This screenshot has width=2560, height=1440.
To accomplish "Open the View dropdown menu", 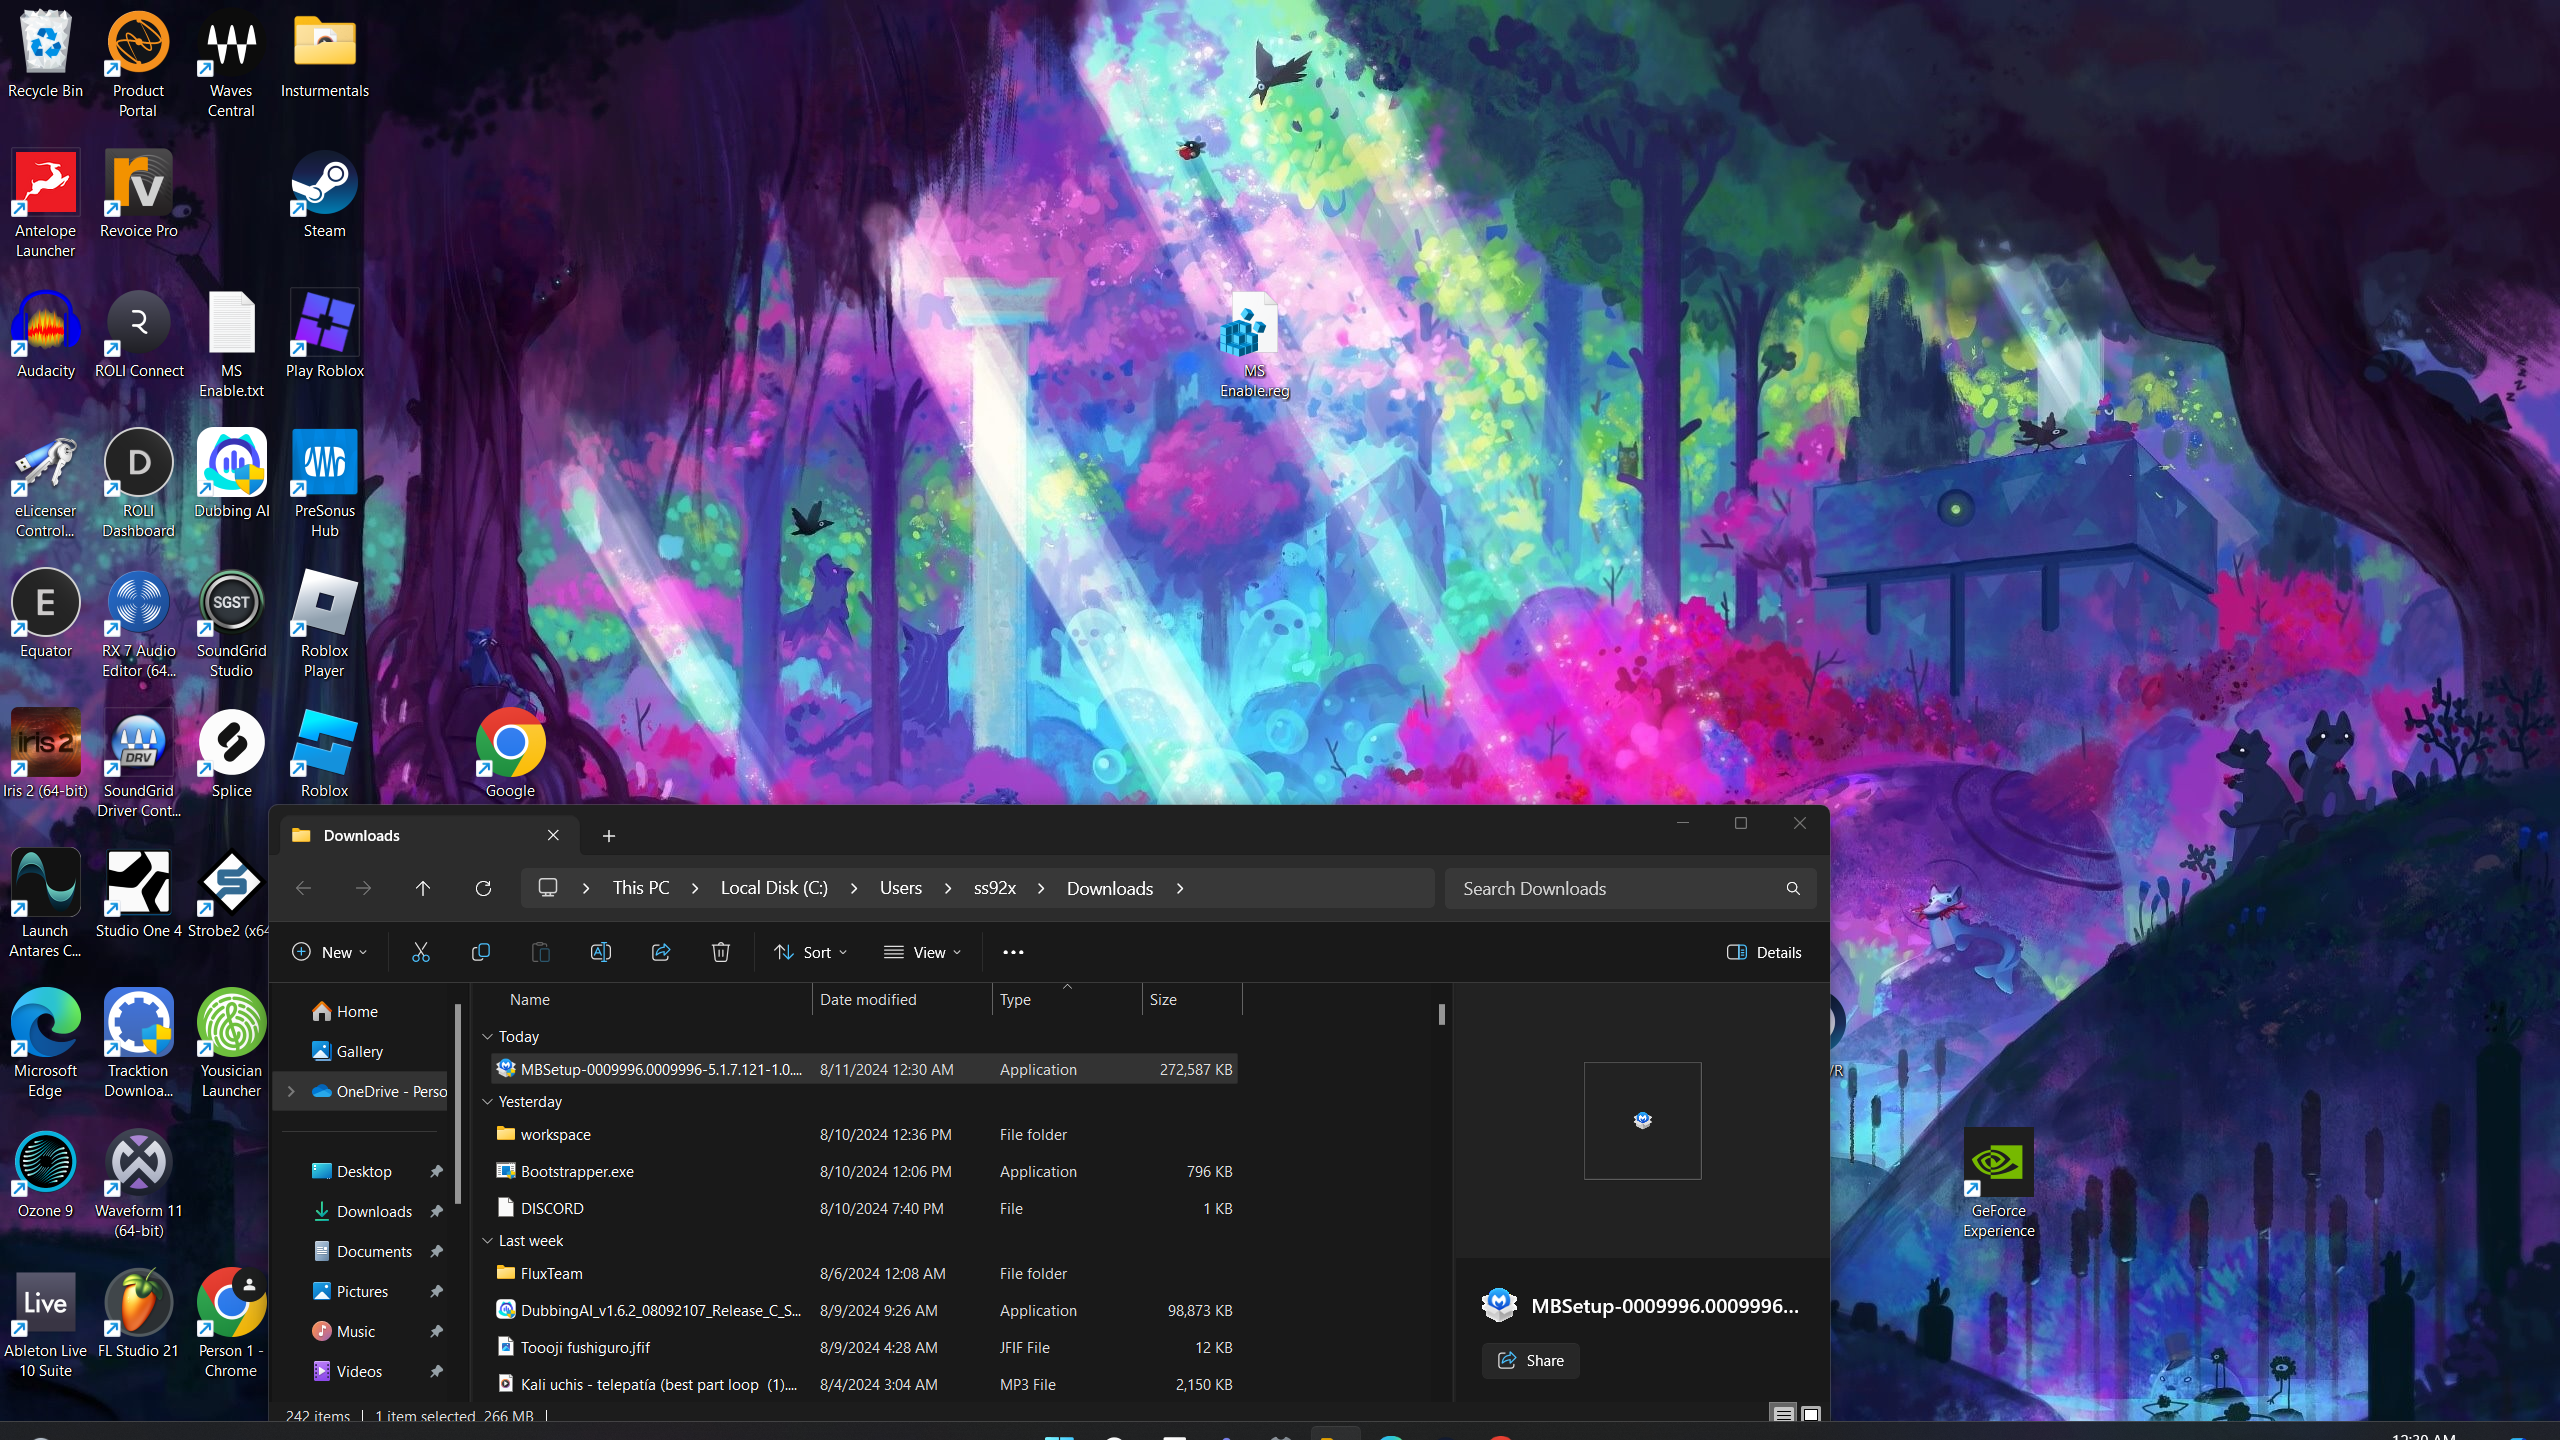I will (923, 952).
